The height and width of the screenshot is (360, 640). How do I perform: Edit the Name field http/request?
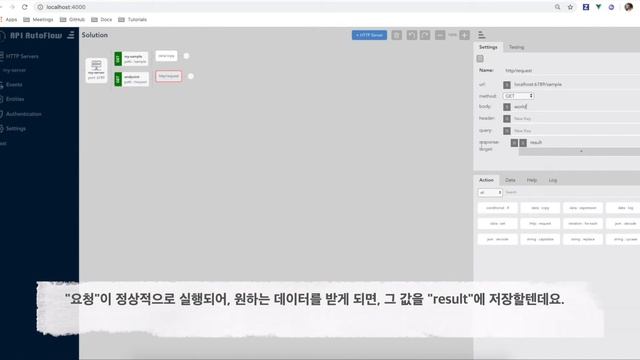[571, 71]
